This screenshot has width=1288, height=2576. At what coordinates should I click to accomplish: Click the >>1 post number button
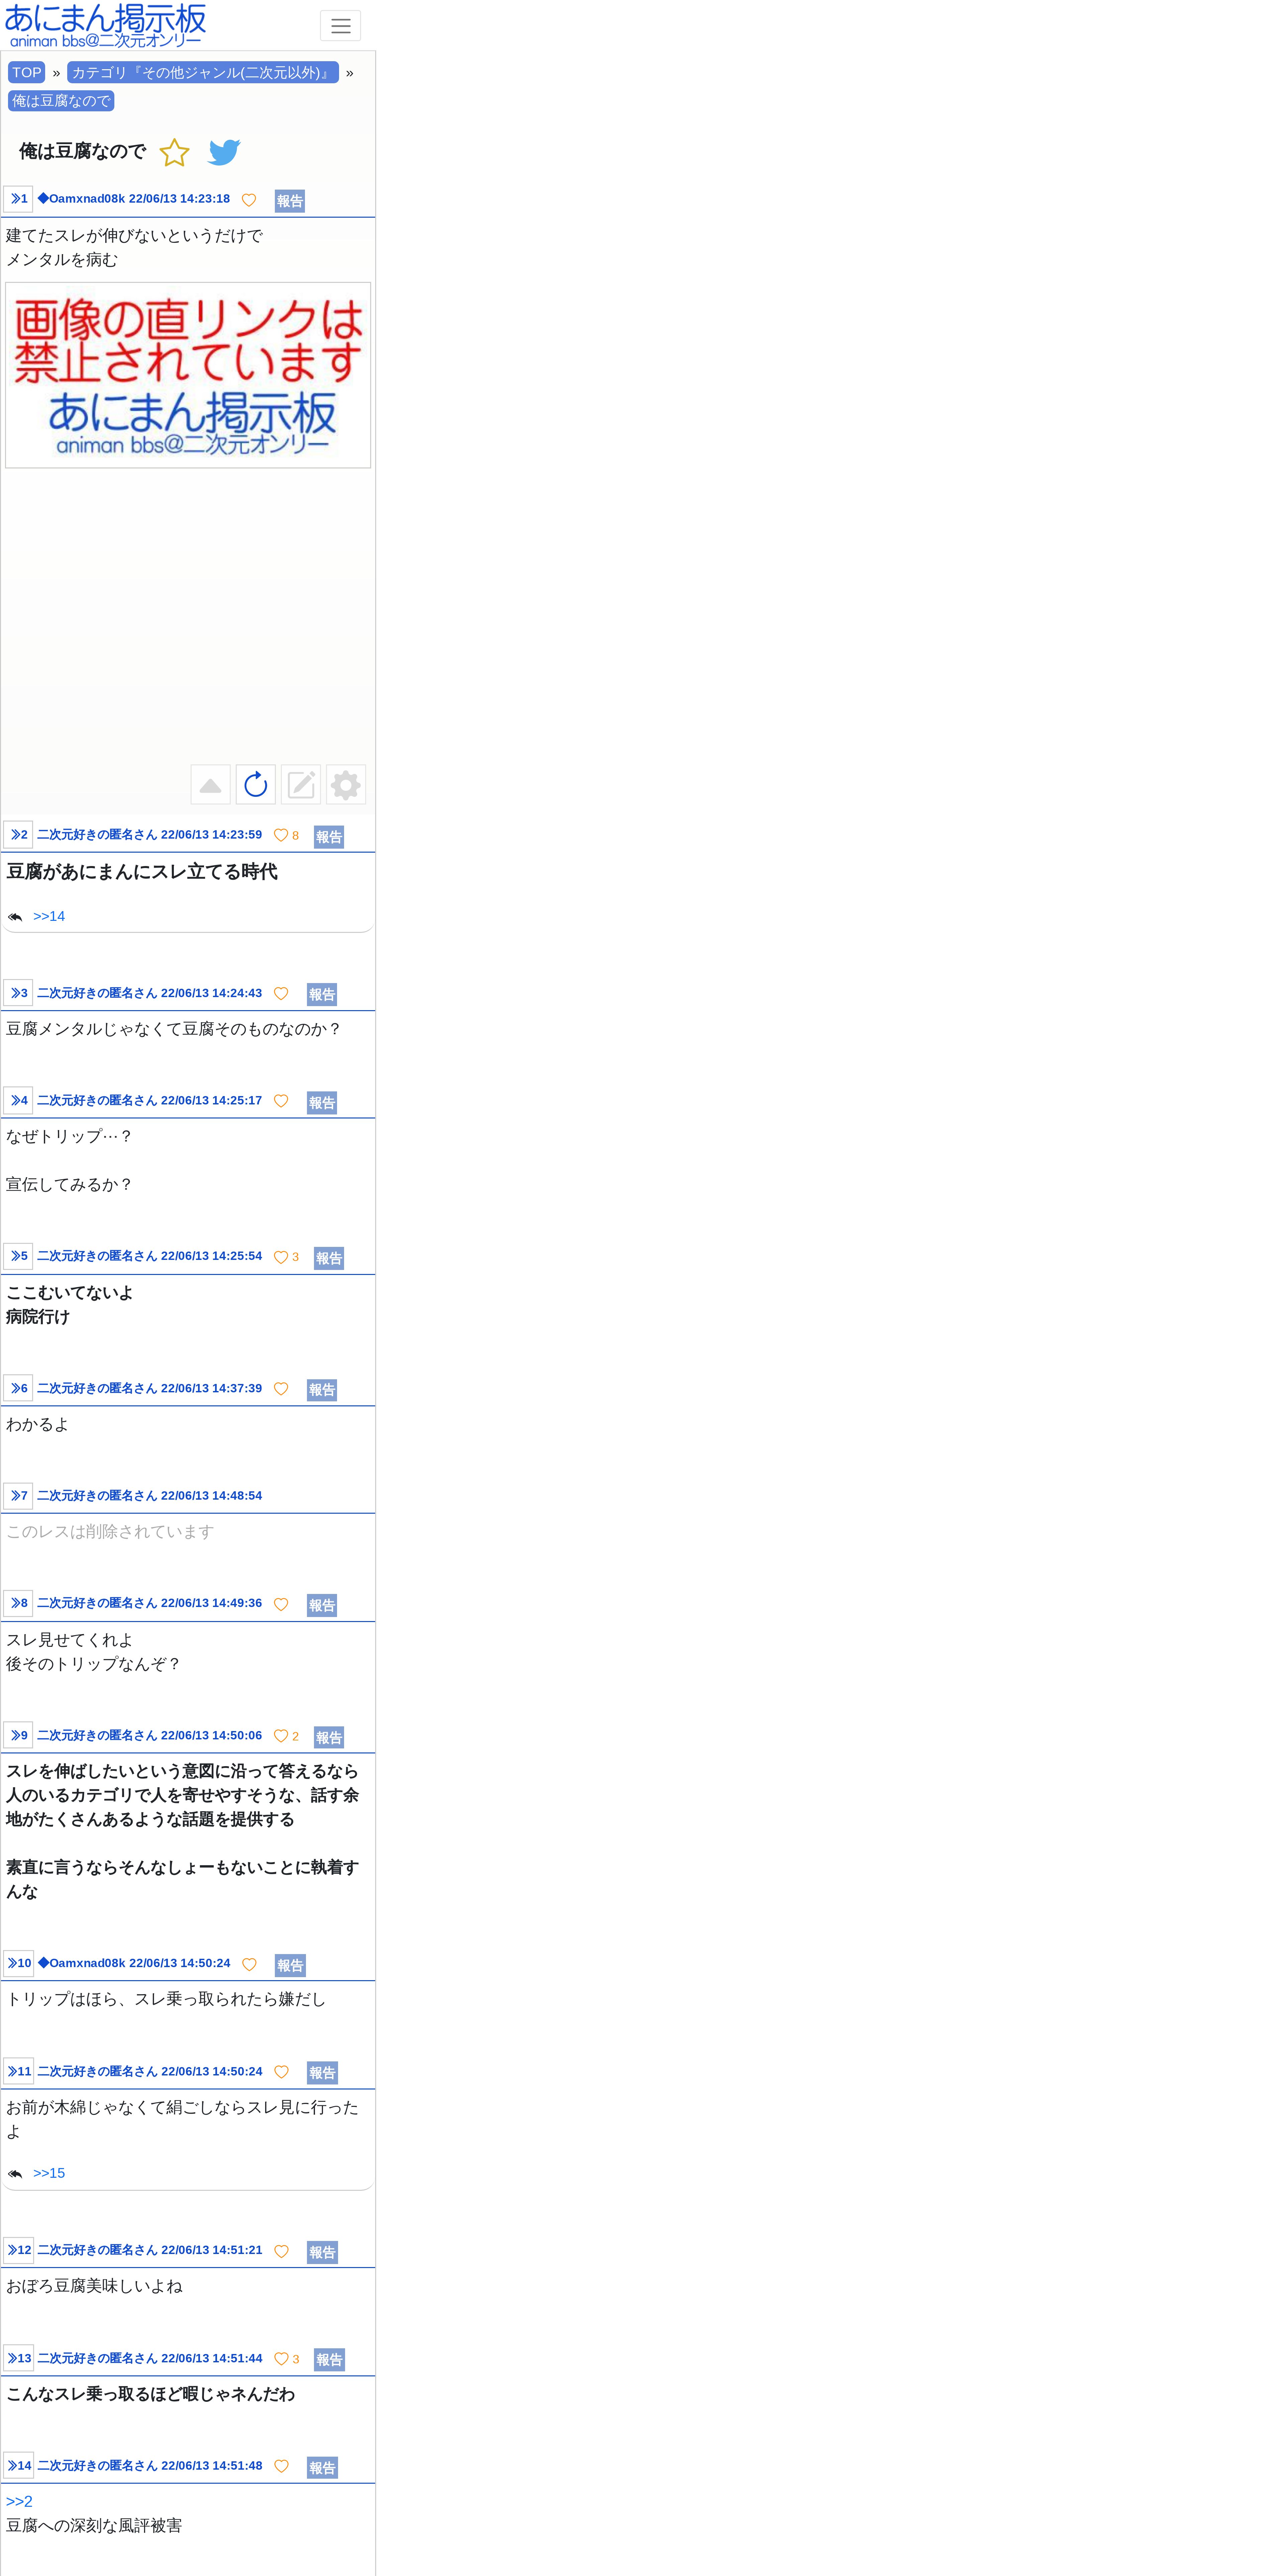tap(18, 199)
